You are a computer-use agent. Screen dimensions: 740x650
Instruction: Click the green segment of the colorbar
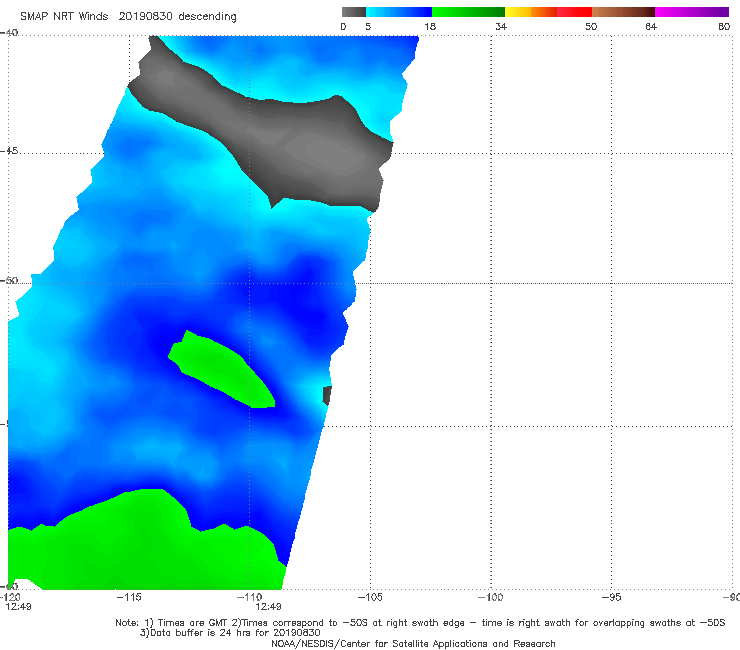point(468,12)
